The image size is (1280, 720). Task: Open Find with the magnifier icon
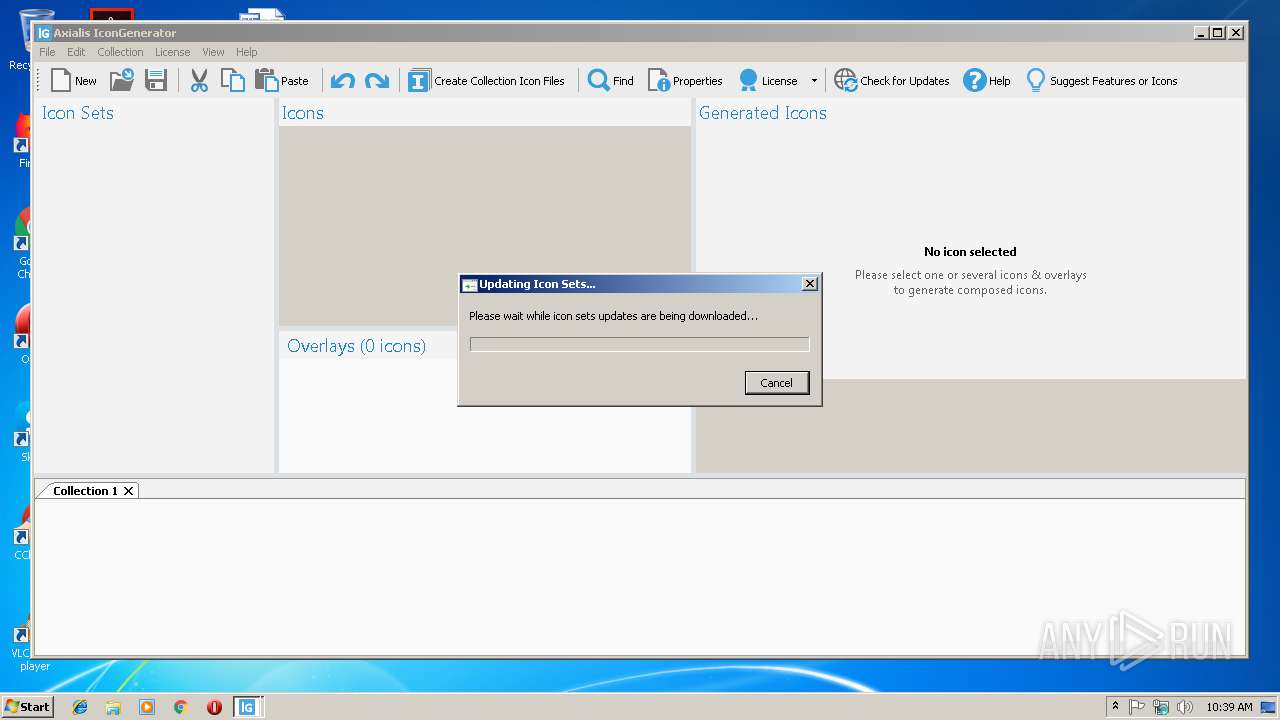(x=611, y=81)
